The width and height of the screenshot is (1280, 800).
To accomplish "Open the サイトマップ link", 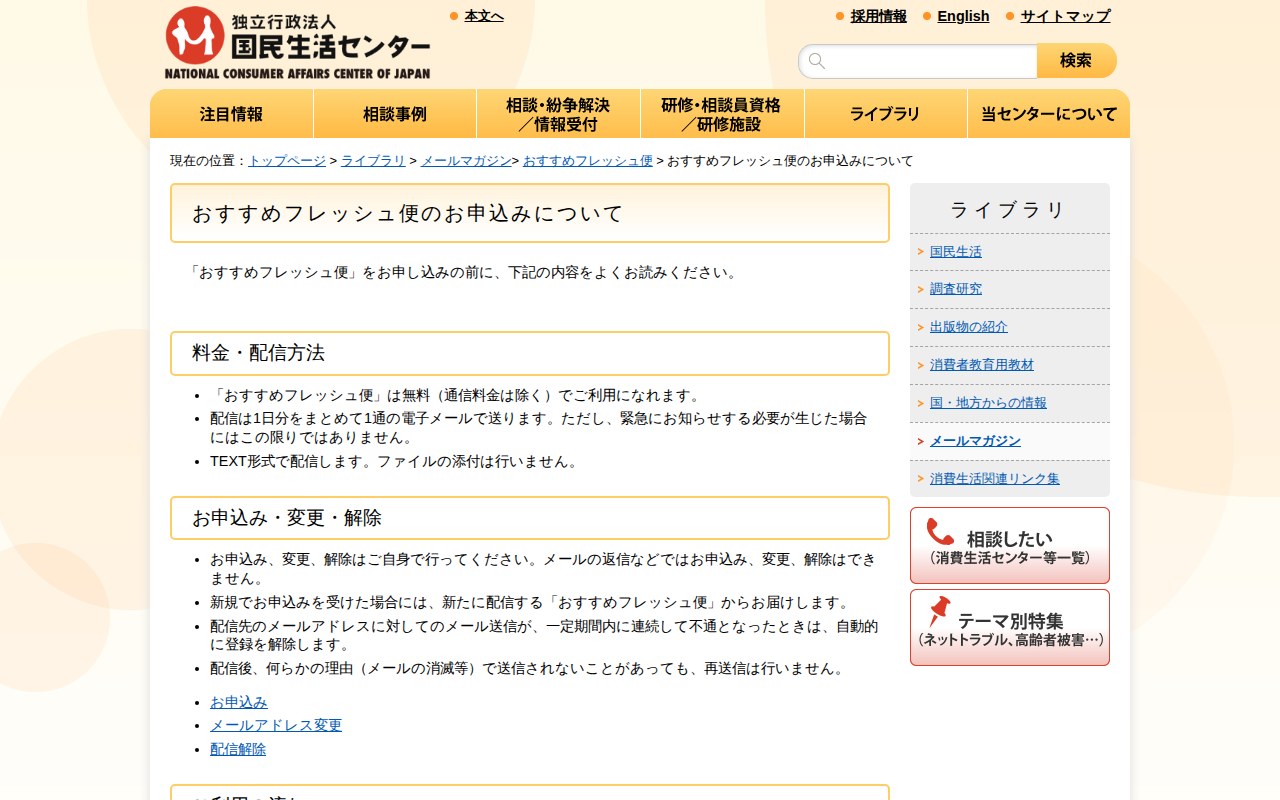I will coord(1065,16).
